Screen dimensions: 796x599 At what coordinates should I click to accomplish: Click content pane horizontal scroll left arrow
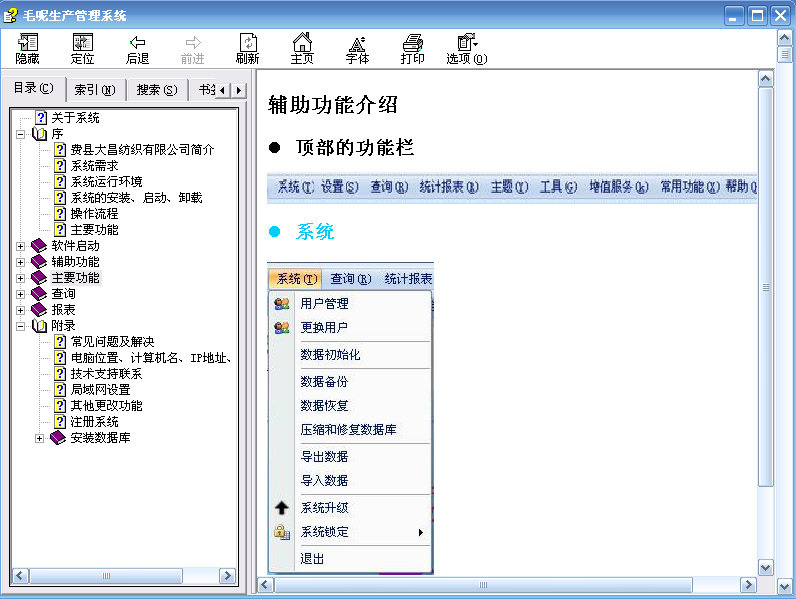(x=266, y=584)
